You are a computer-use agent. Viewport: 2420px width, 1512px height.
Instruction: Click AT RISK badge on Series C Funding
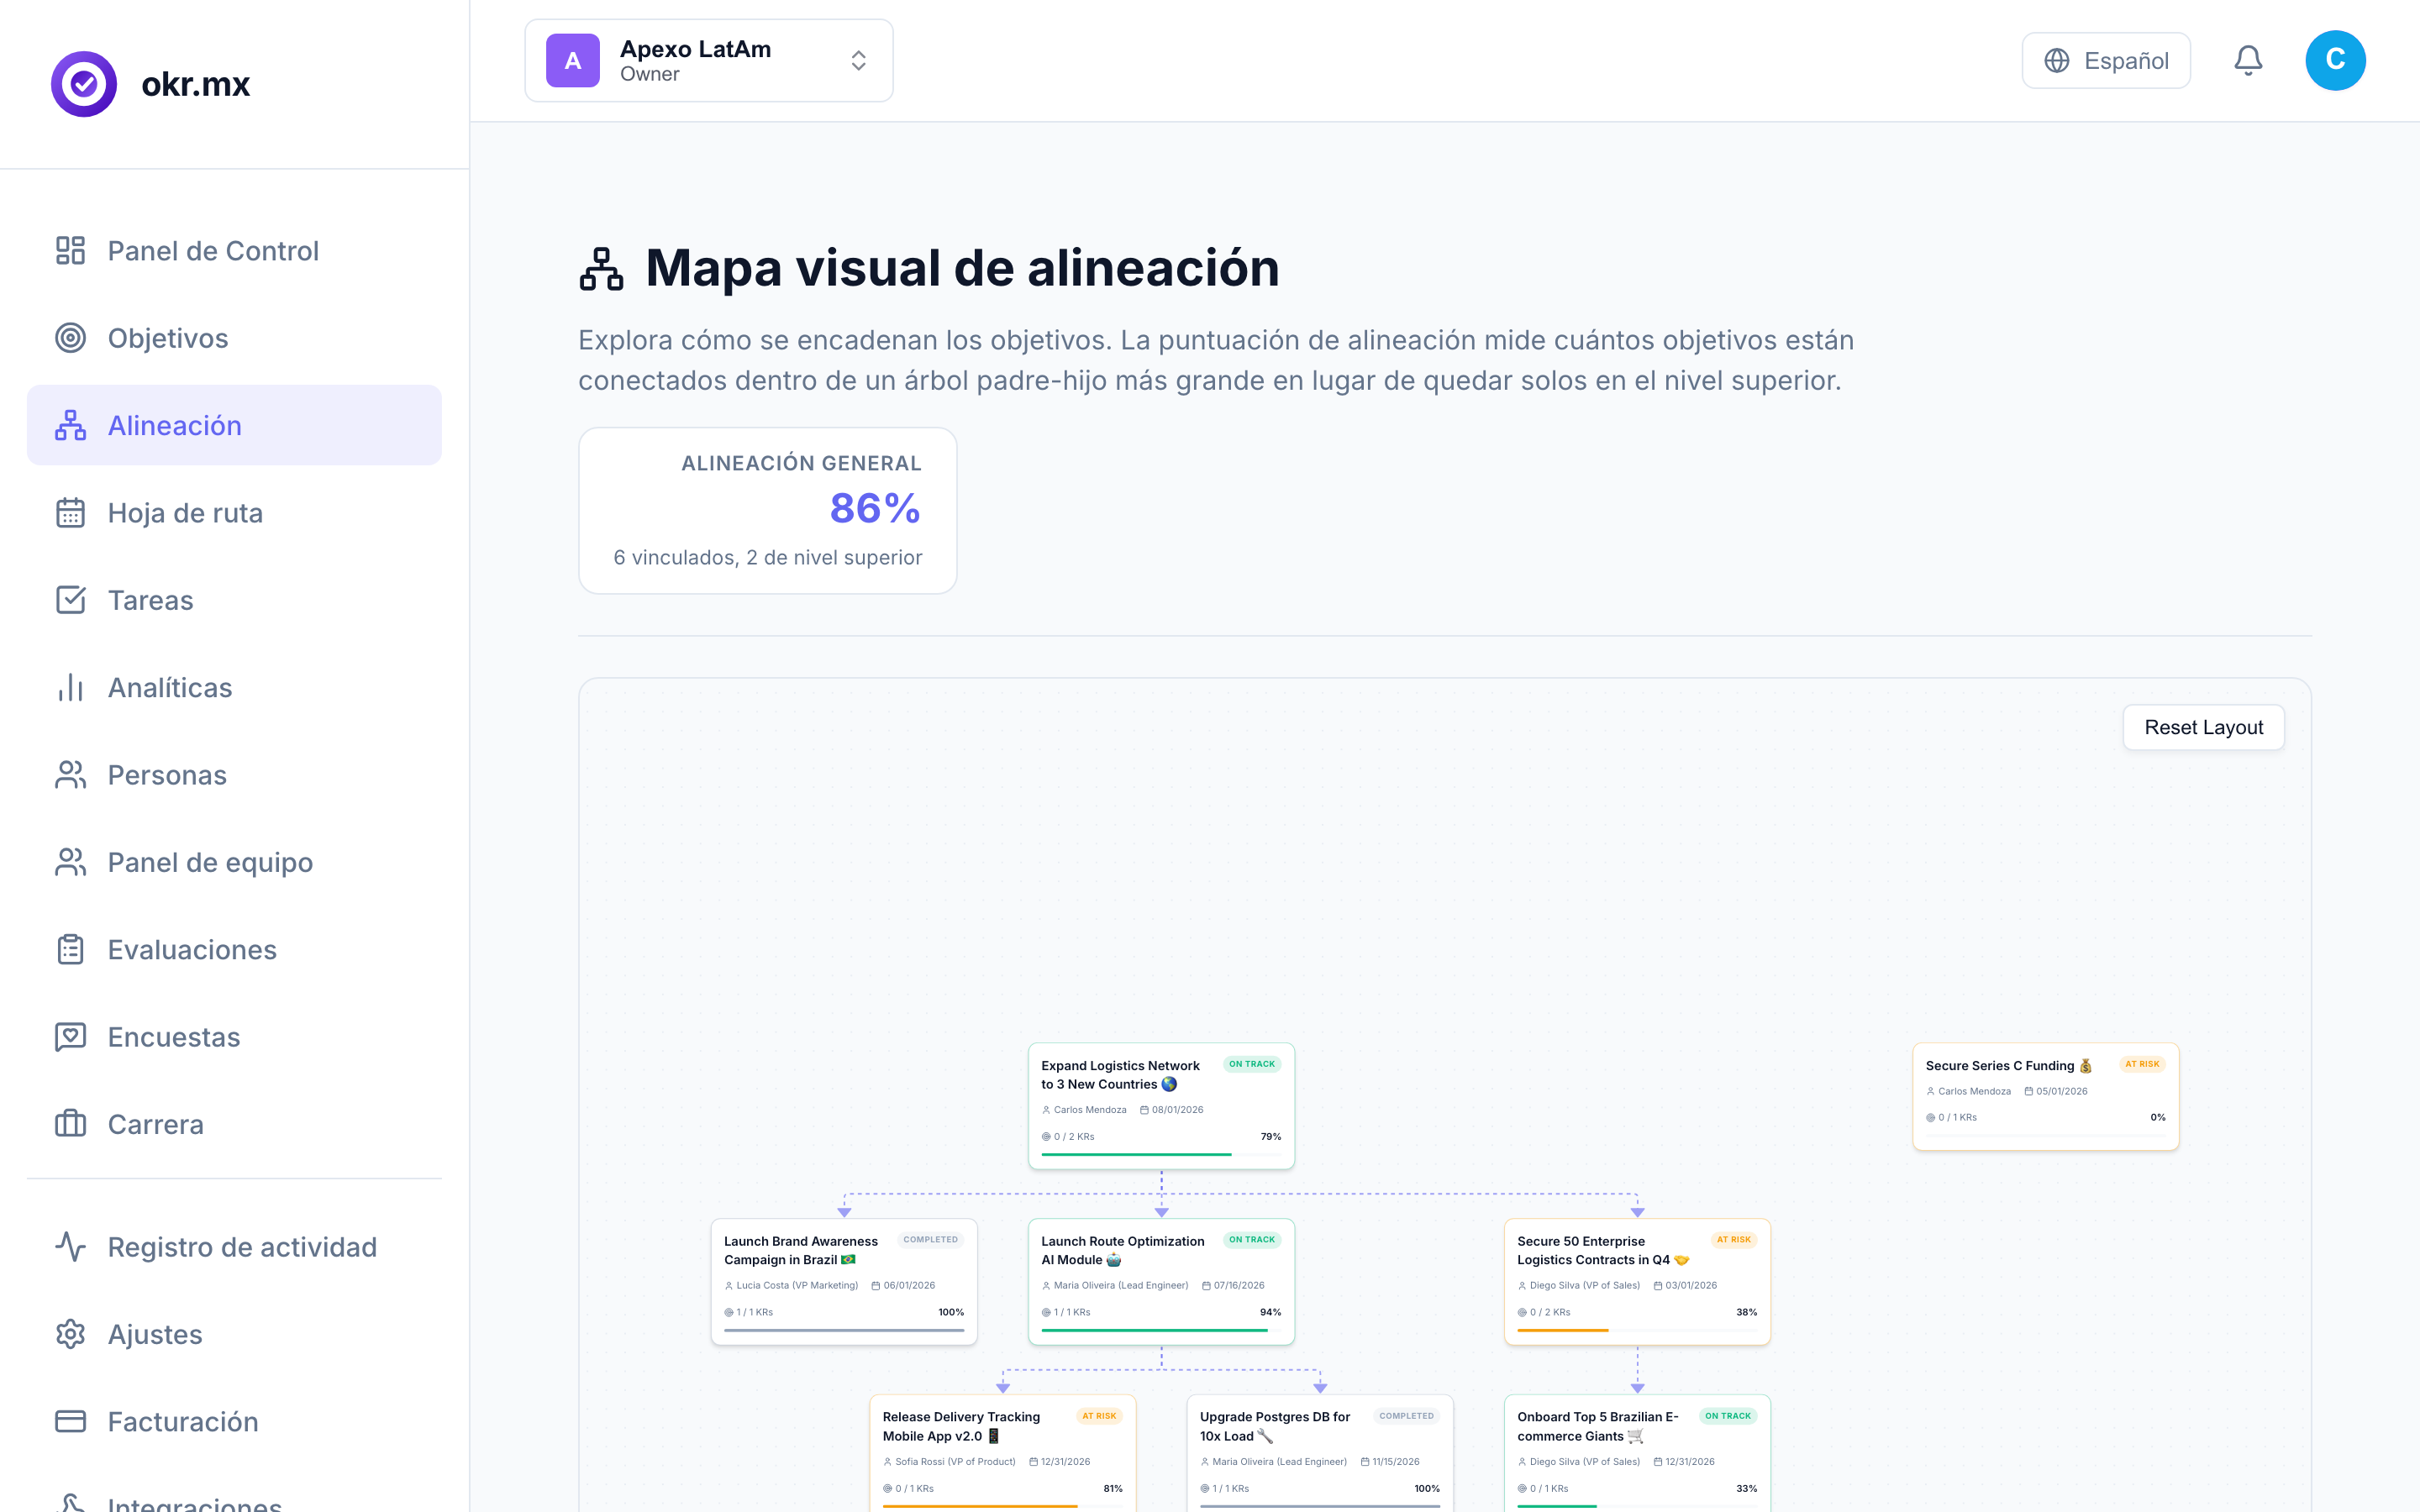[x=2142, y=1064]
